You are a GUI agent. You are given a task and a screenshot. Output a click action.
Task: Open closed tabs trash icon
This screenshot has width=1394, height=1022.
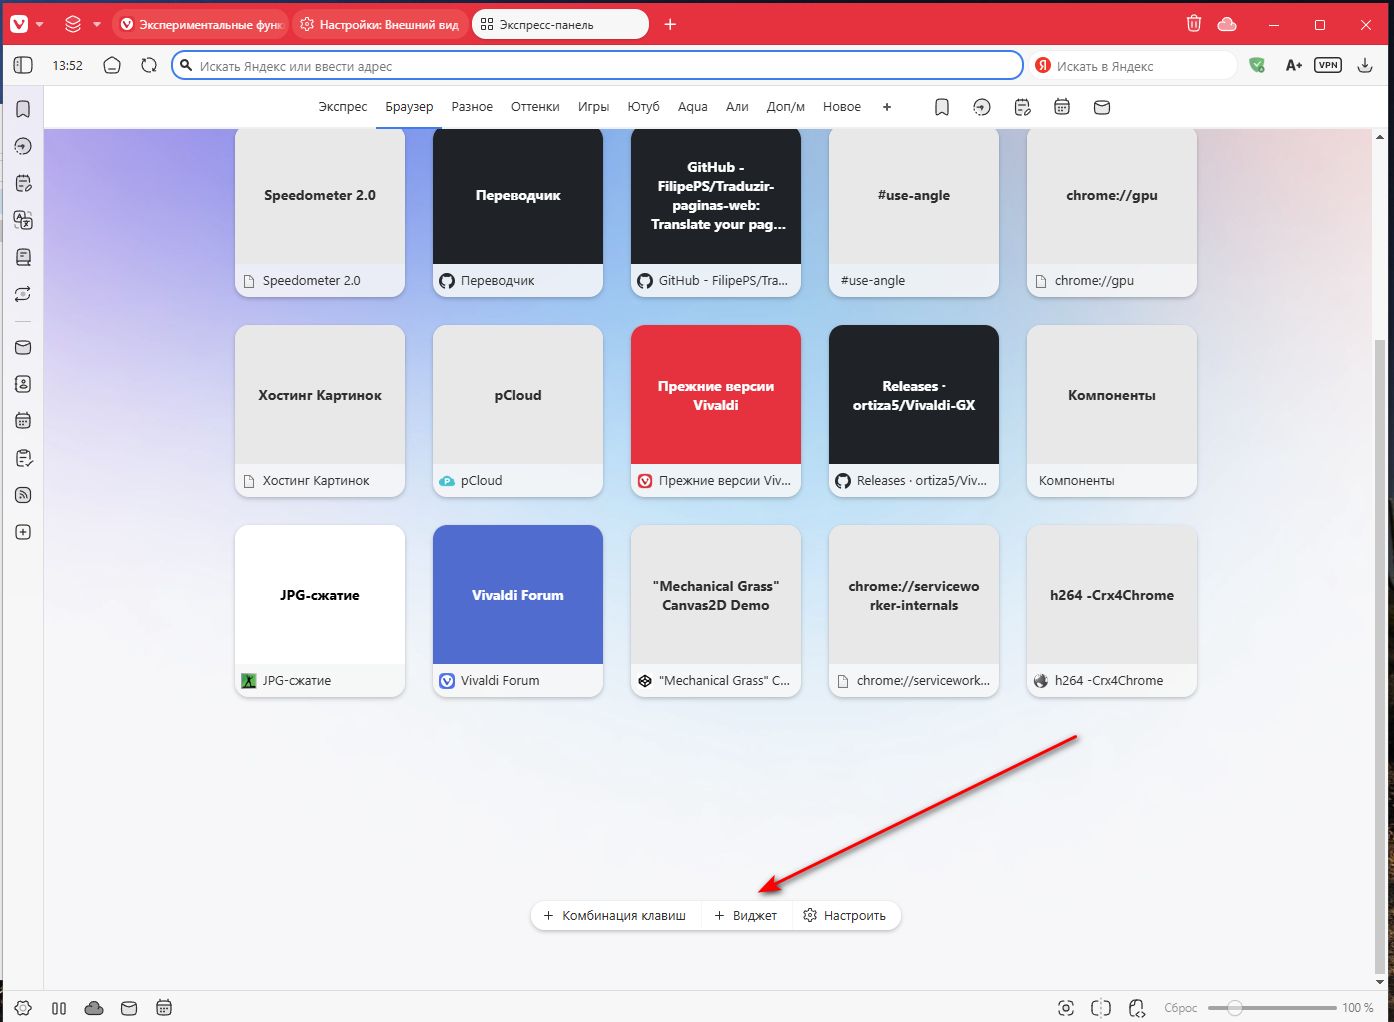point(1193,24)
